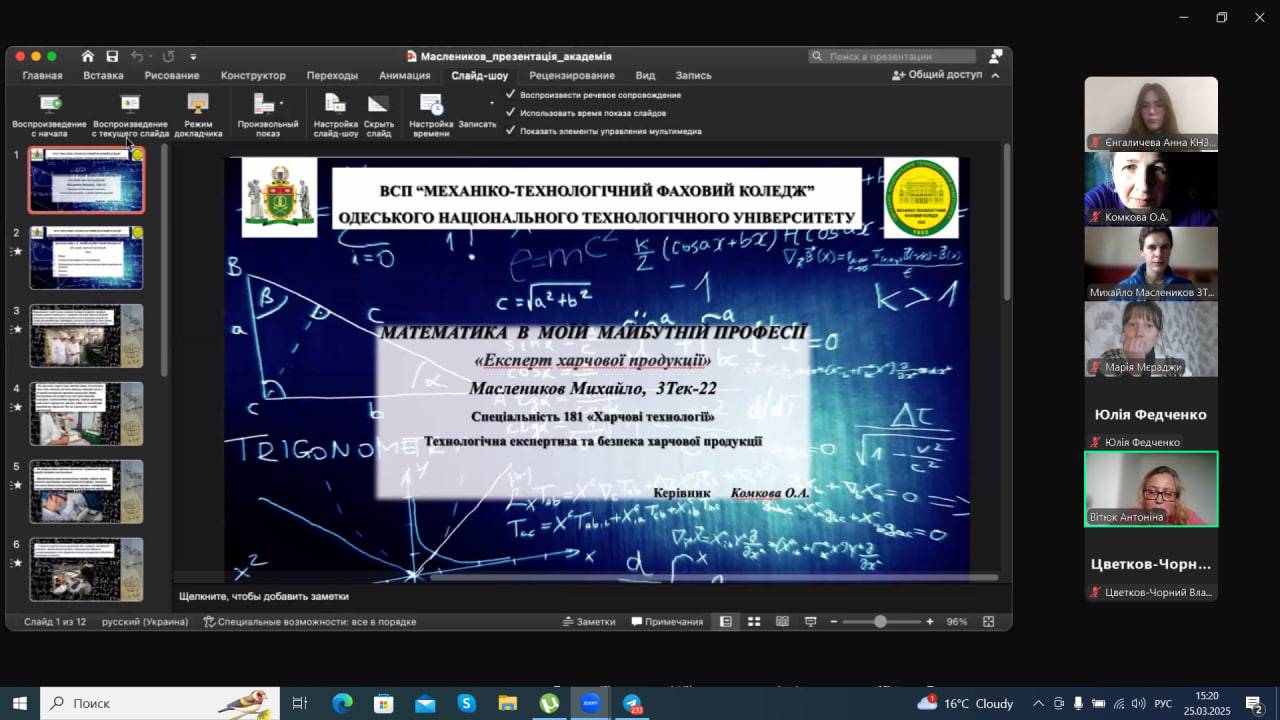
Task: Open Анимация ribbon tab
Action: coord(404,75)
